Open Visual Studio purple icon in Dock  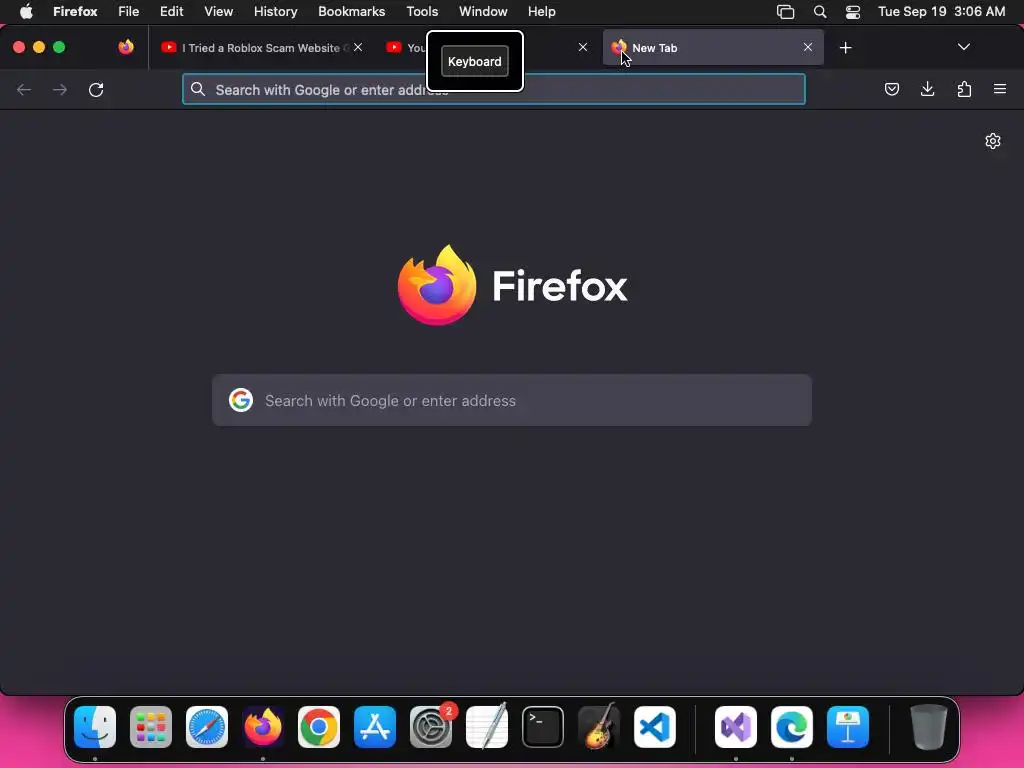pos(736,727)
